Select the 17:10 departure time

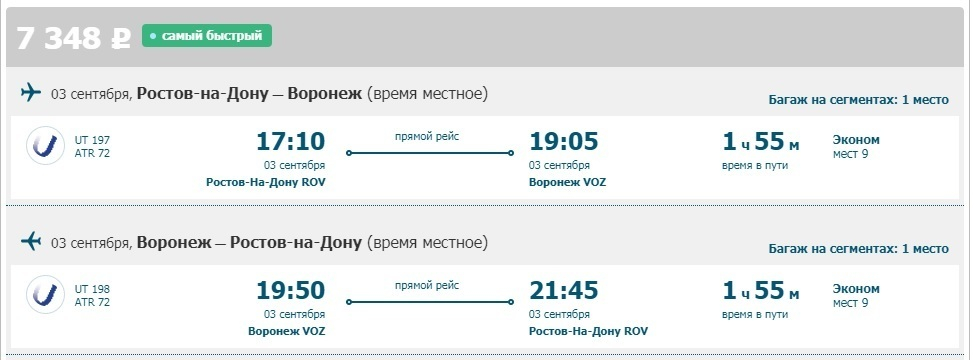tap(291, 142)
